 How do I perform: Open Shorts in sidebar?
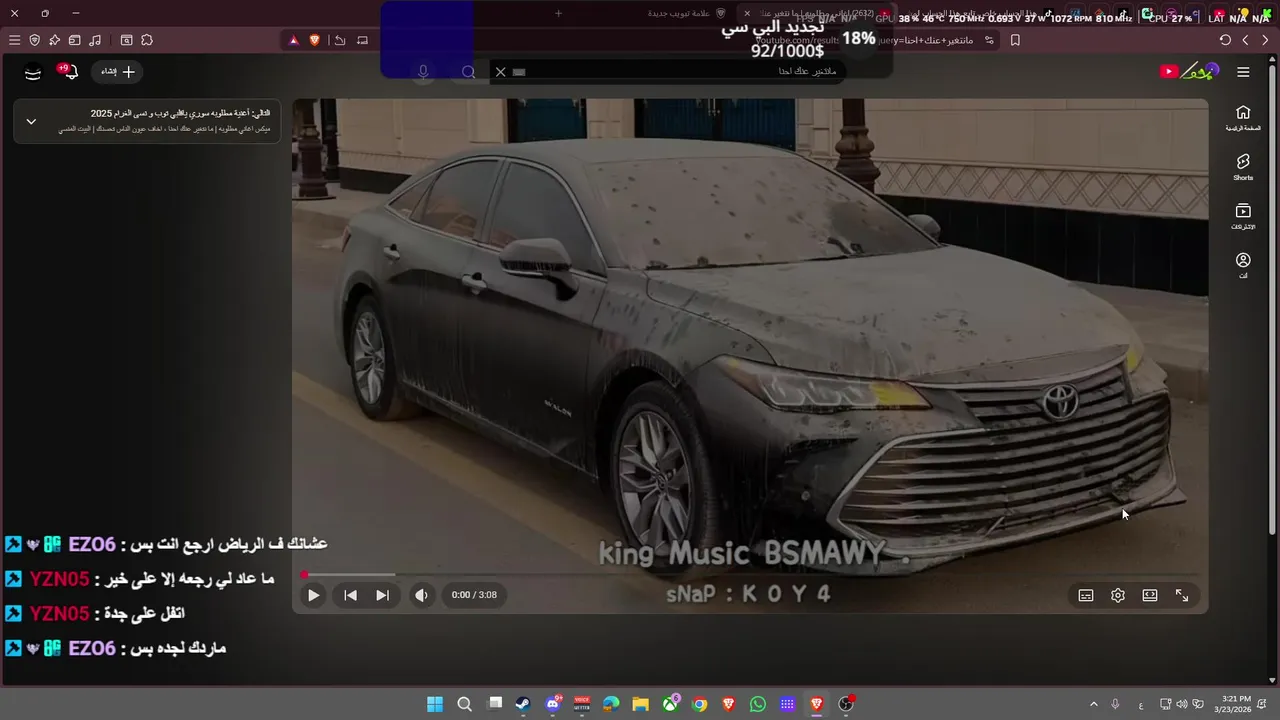tap(1243, 167)
